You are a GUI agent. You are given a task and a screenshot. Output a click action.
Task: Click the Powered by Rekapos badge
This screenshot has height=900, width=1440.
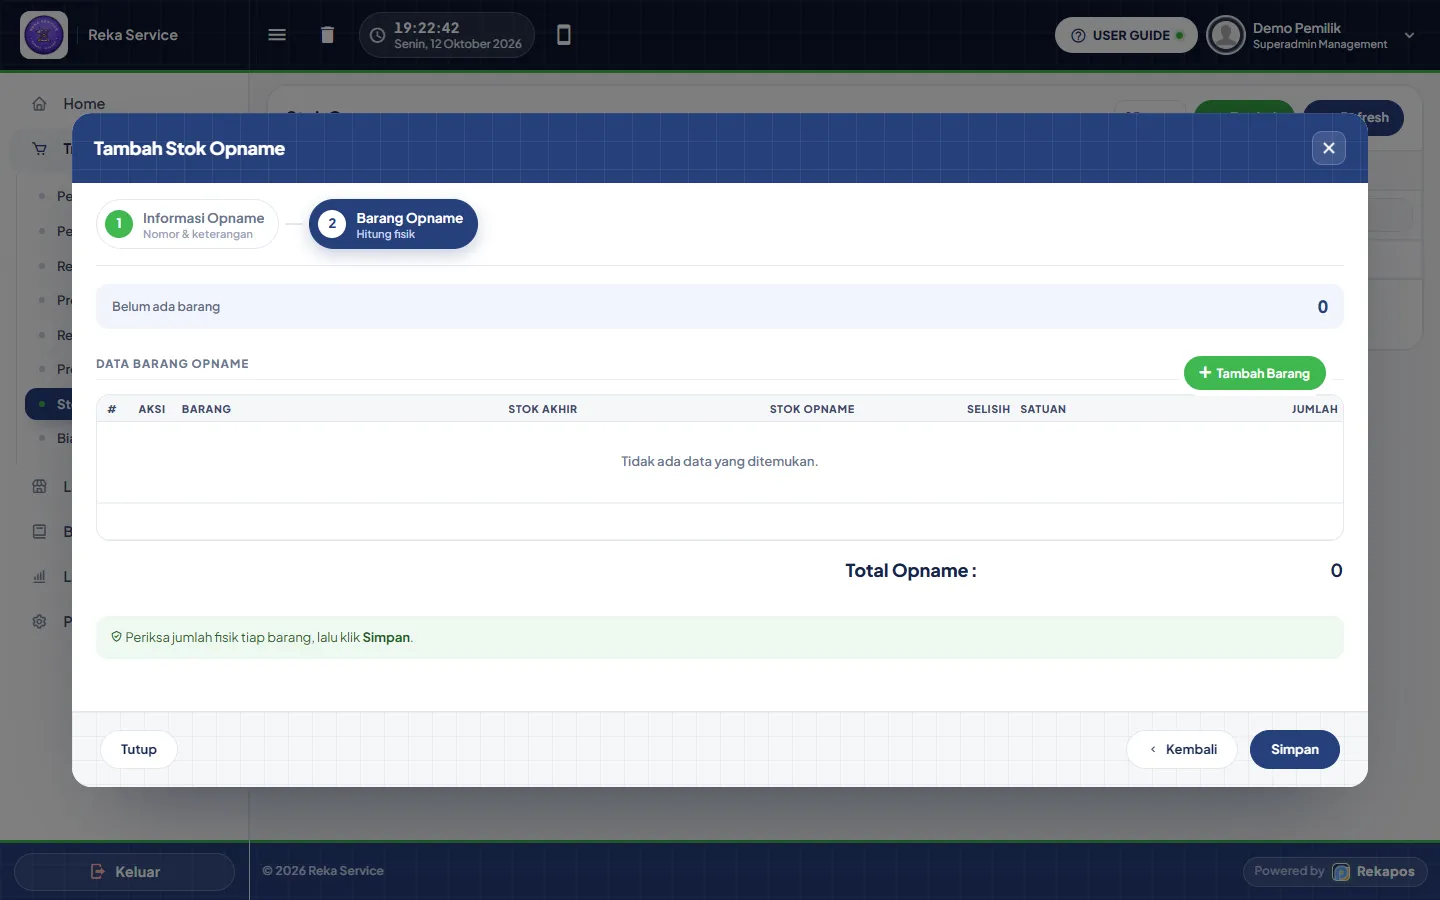click(1335, 872)
